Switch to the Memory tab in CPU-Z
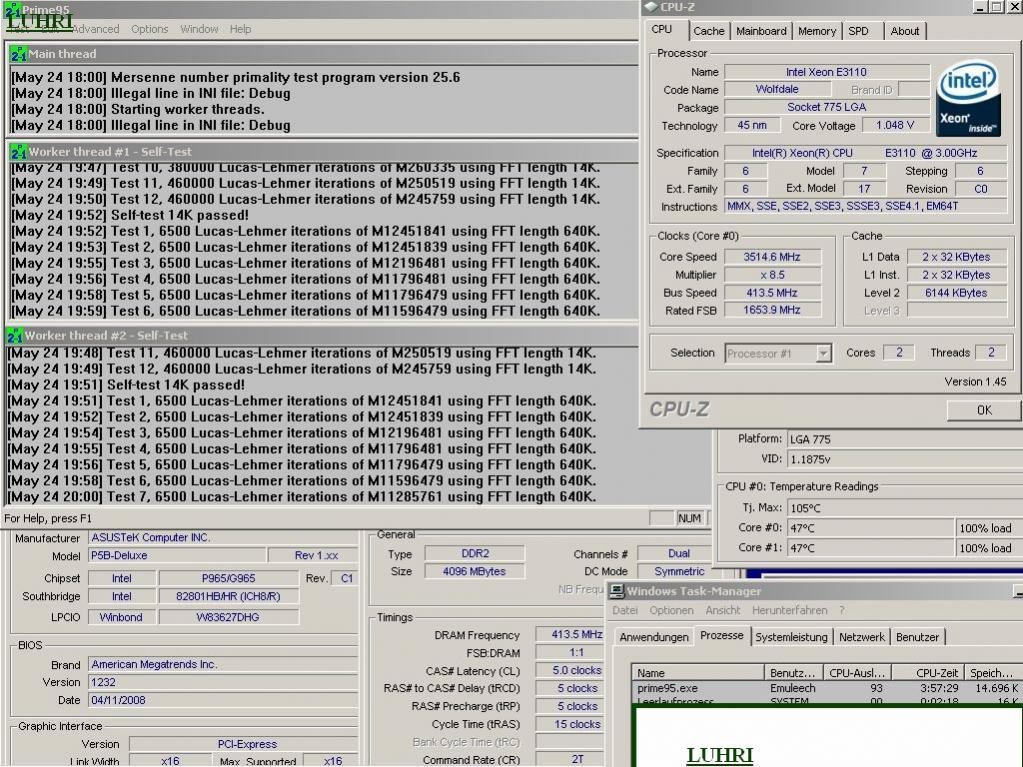Viewport: 1023px width, 767px height. click(x=817, y=31)
